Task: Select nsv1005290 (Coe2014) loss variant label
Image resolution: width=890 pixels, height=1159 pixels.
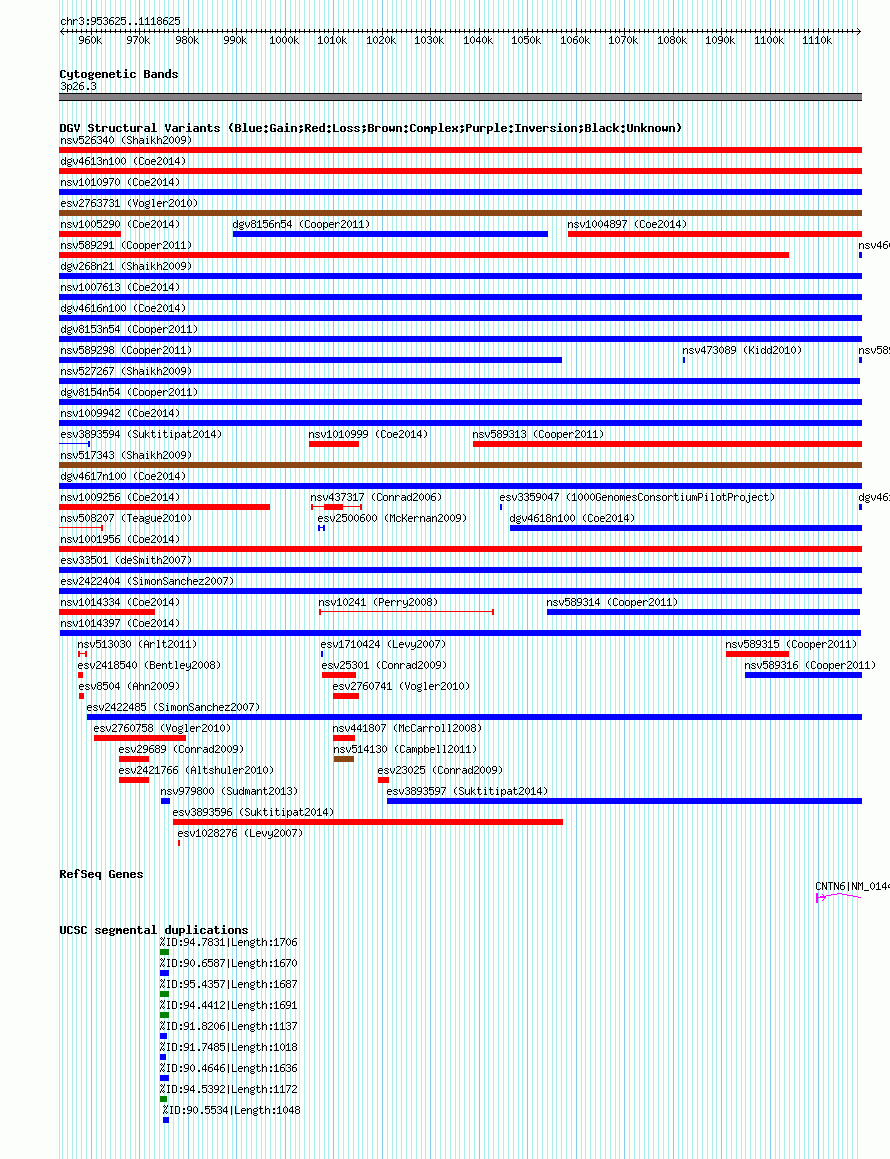Action: click(x=120, y=224)
